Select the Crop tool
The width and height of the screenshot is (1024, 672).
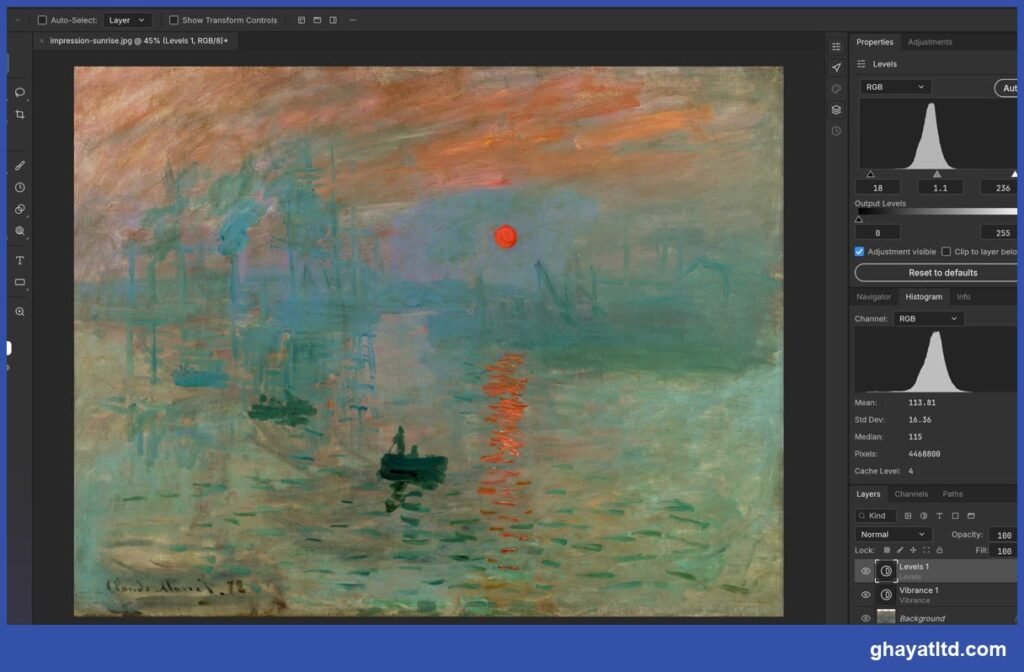(x=20, y=114)
